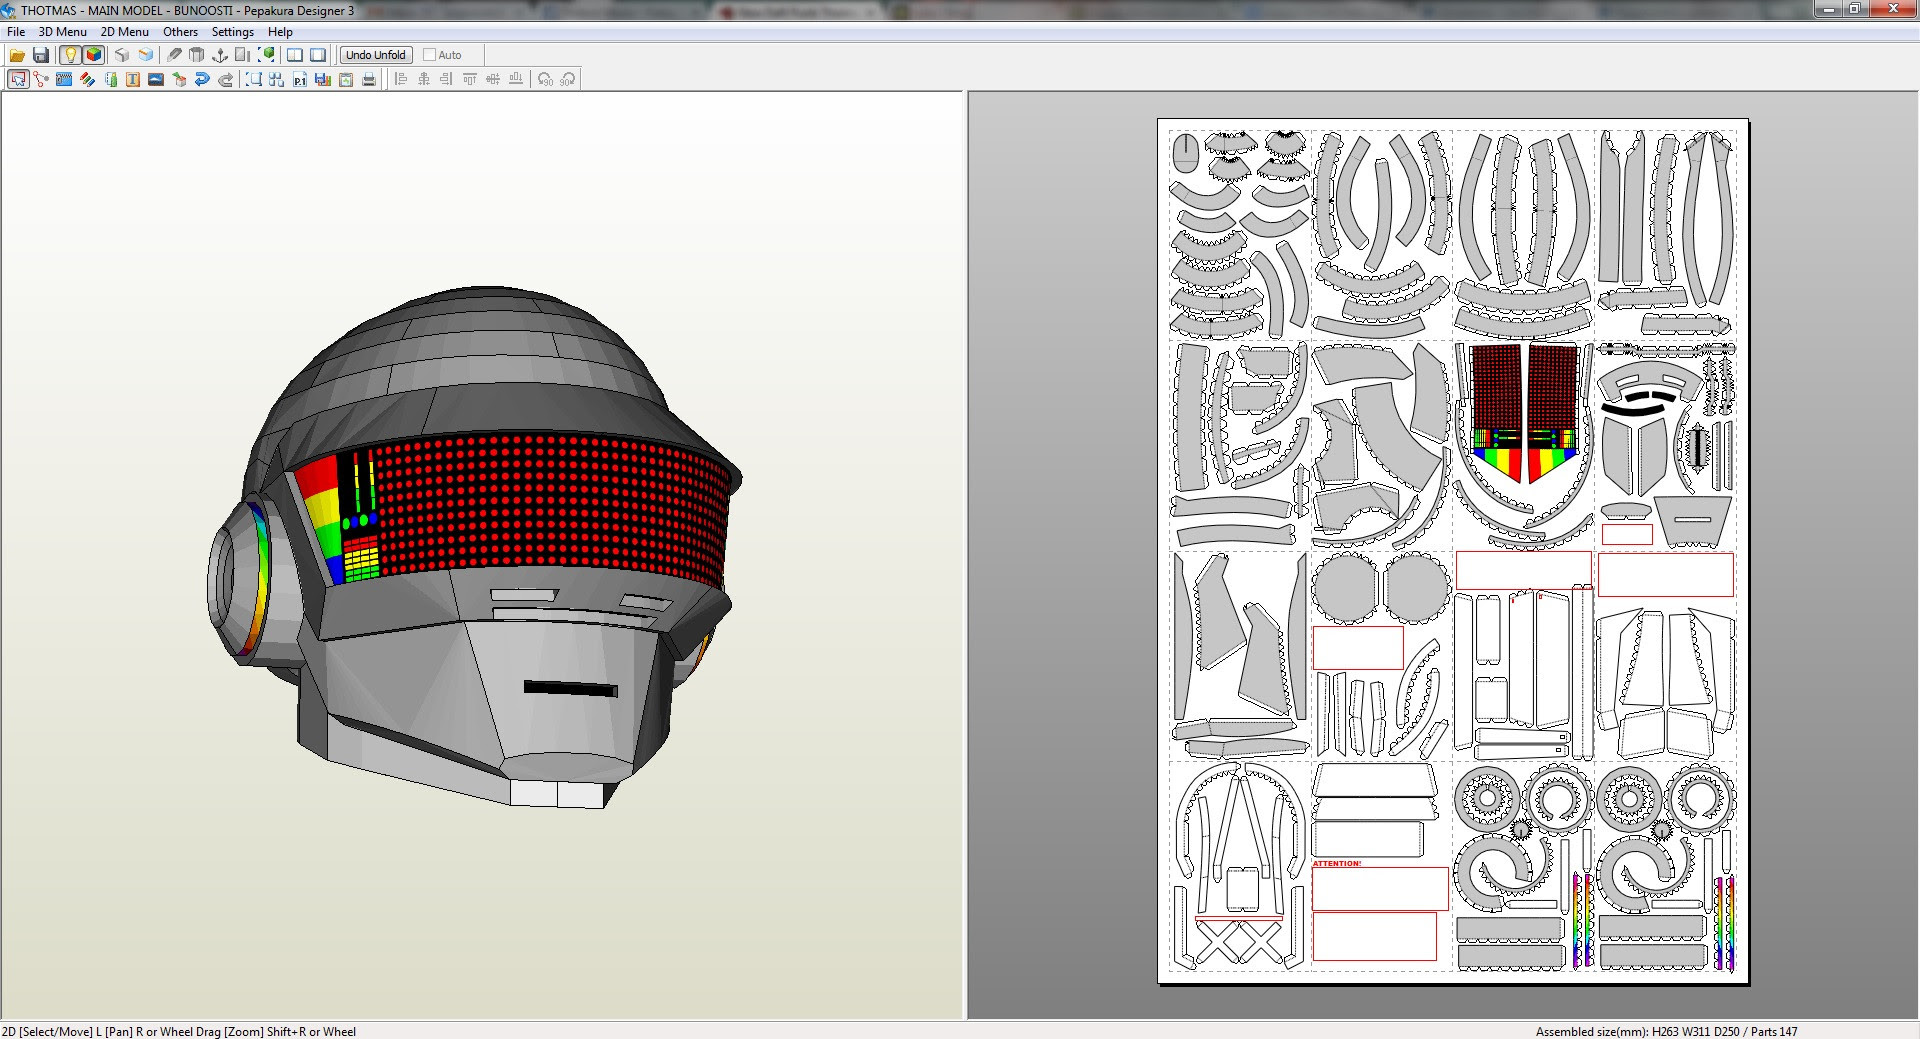1920x1039 pixels.
Task: Open the File menu
Action: pos(16,32)
